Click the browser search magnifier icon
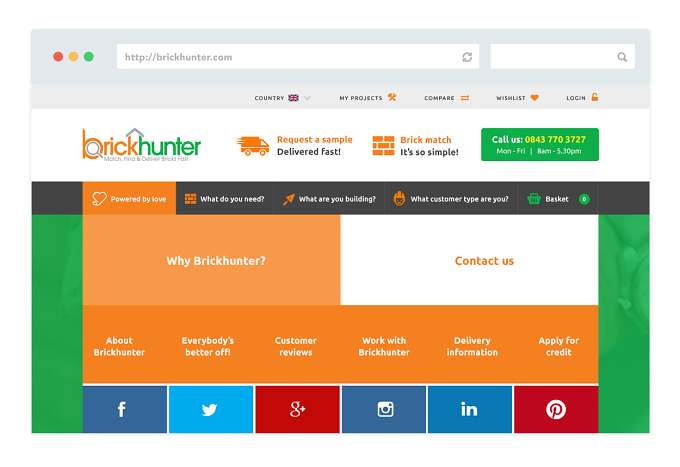The width and height of the screenshot is (680, 467). pyautogui.click(x=622, y=57)
